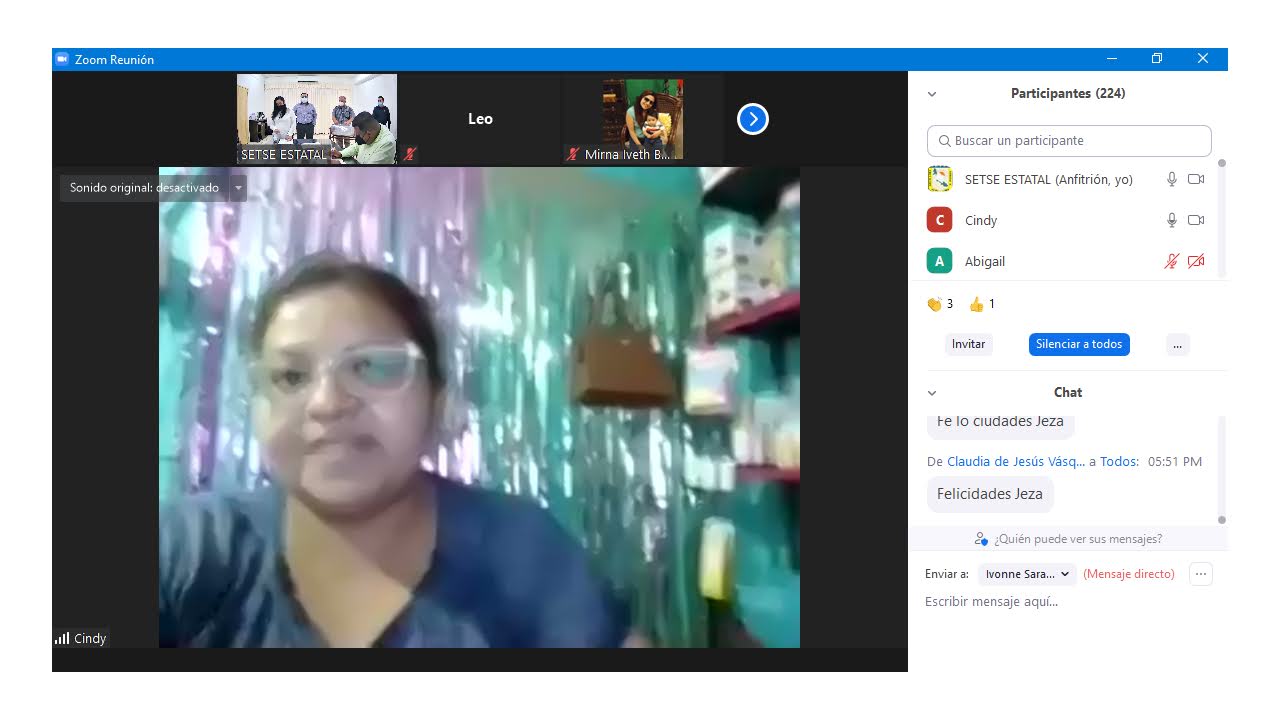
Task: Click Abigail's green A avatar
Action: [939, 261]
